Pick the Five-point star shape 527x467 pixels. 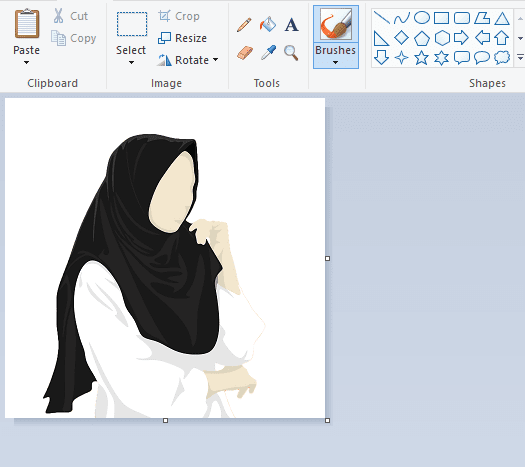point(421,58)
